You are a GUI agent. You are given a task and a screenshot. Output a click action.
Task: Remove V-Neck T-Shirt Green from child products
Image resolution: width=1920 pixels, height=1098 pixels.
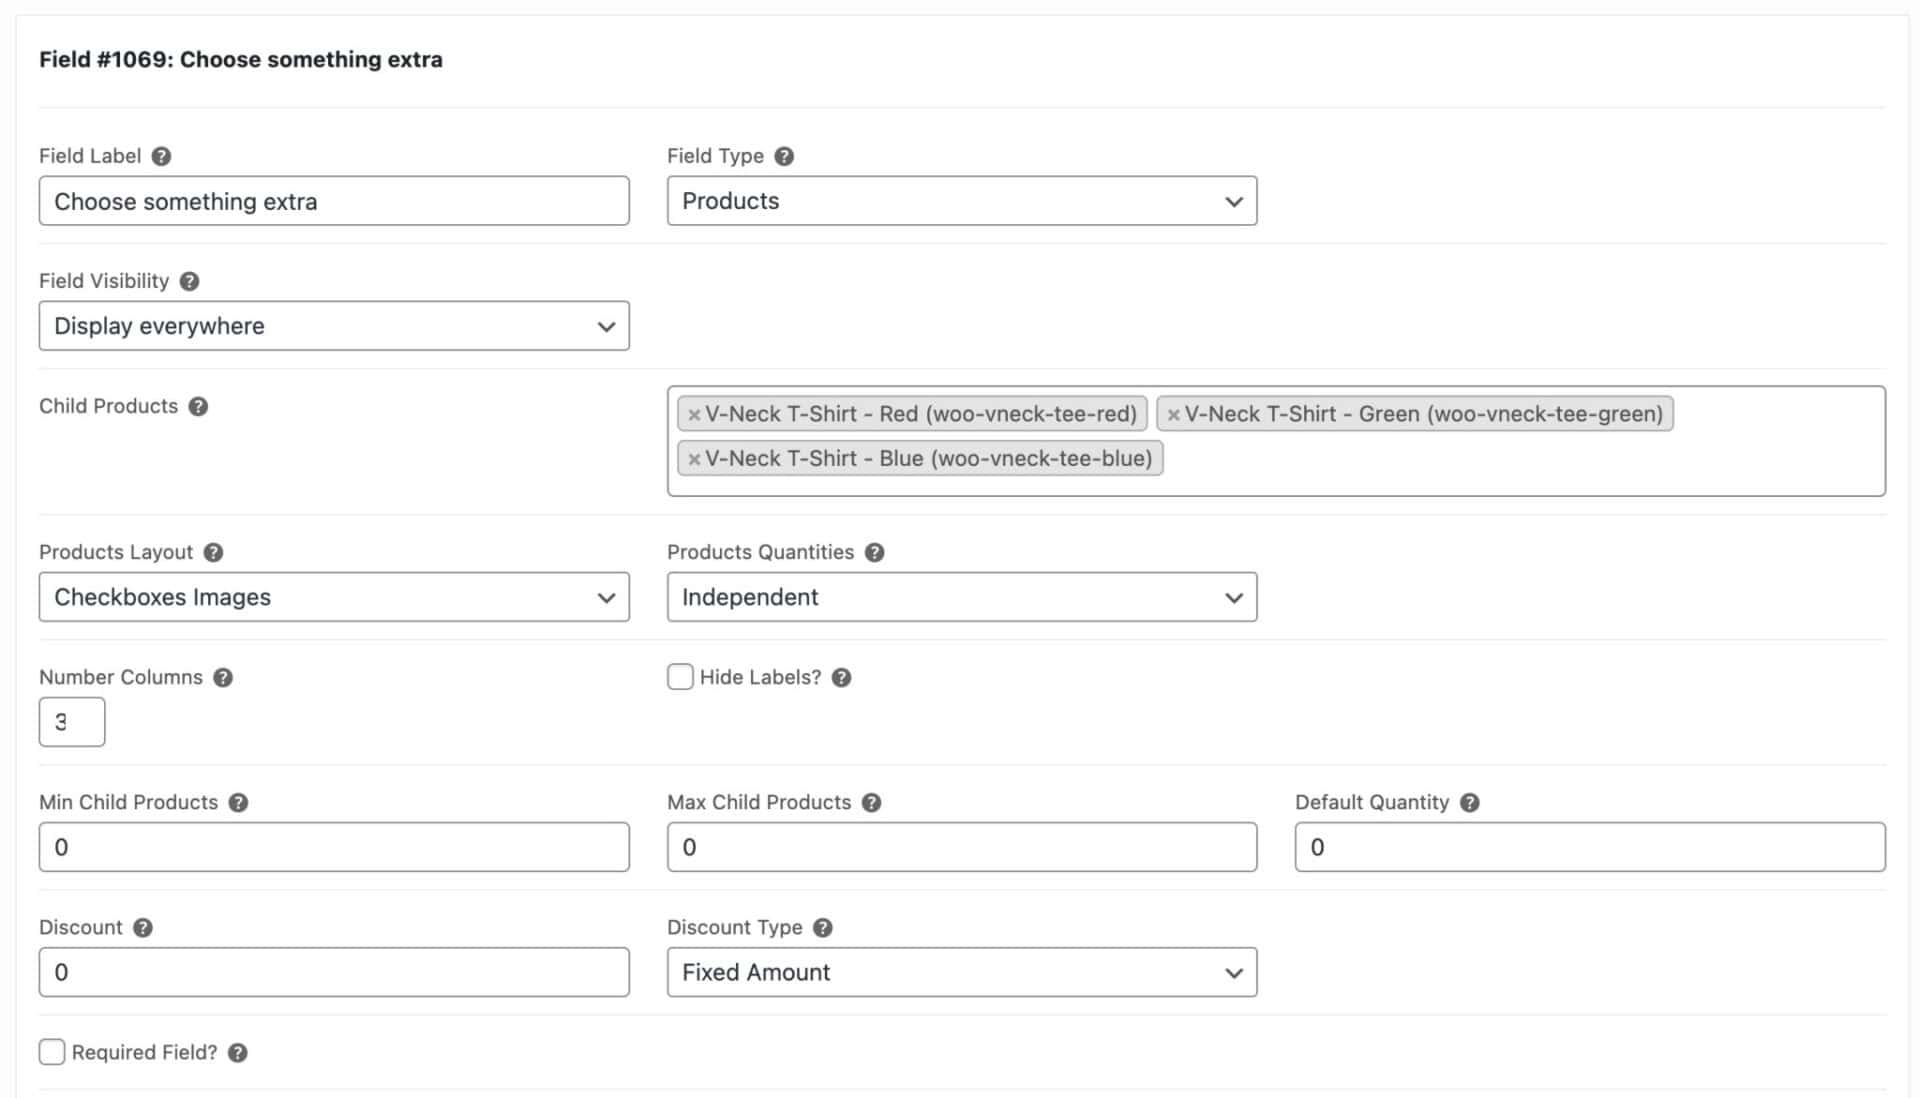(x=1174, y=414)
